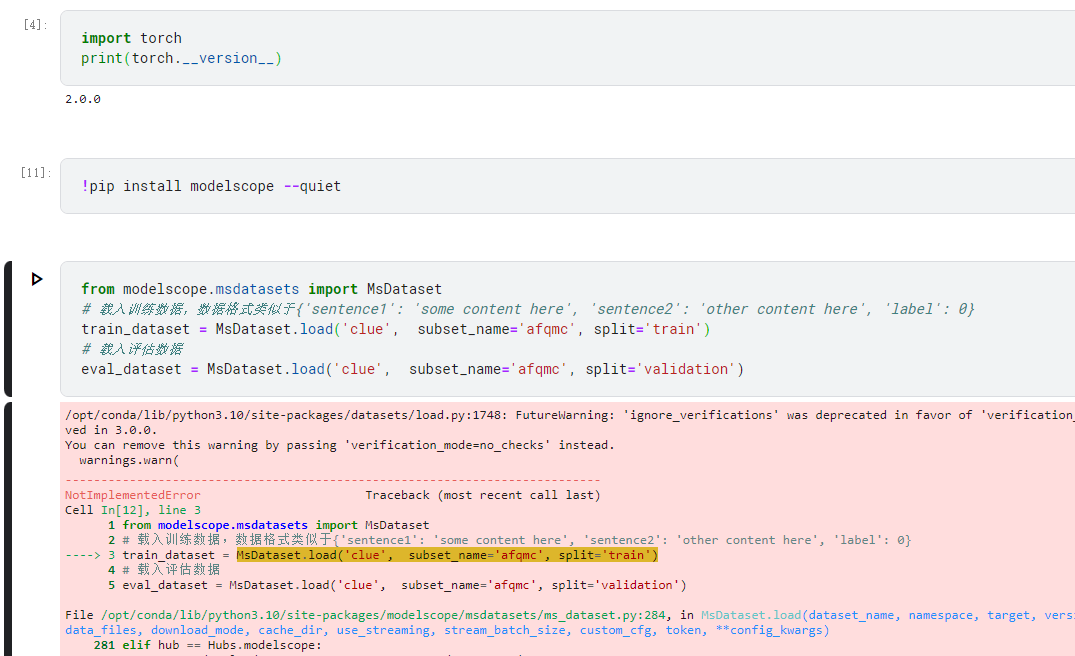Select cell prompt number [4]

coord(35,24)
